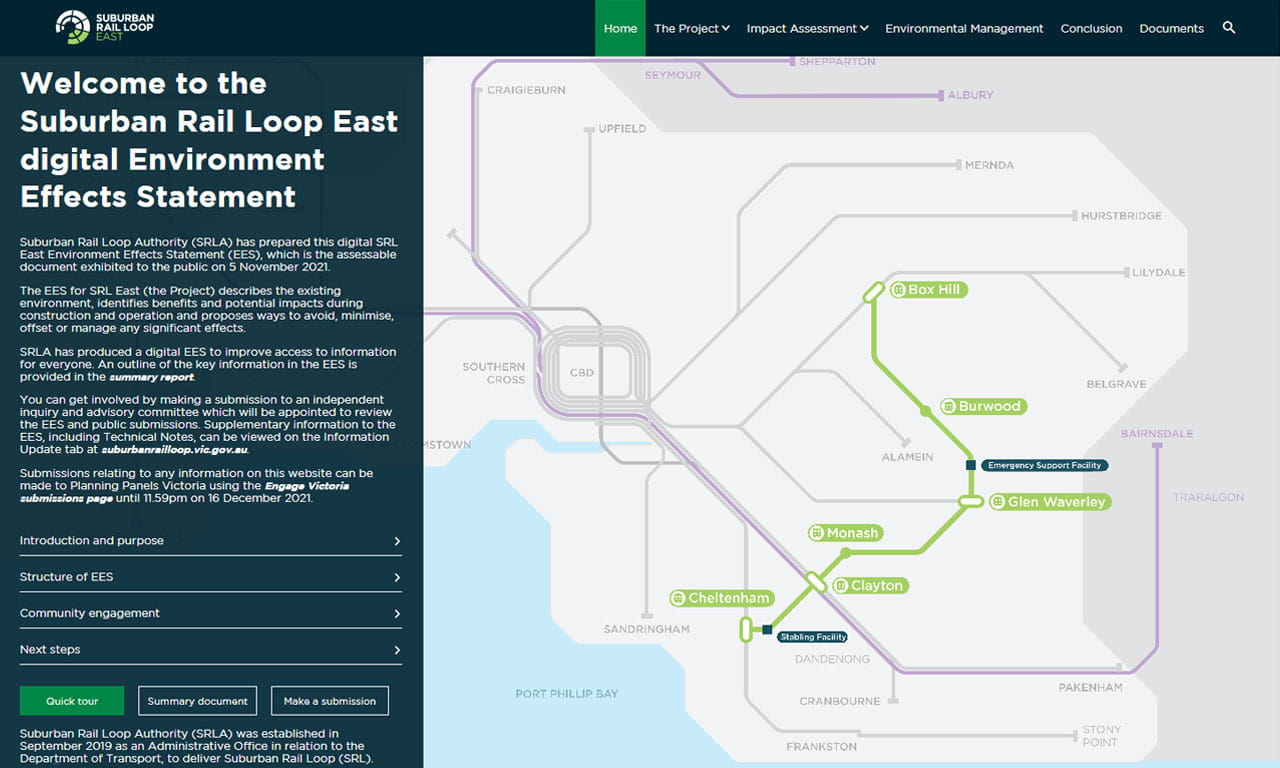Expand the Structure of EES section

(211, 577)
